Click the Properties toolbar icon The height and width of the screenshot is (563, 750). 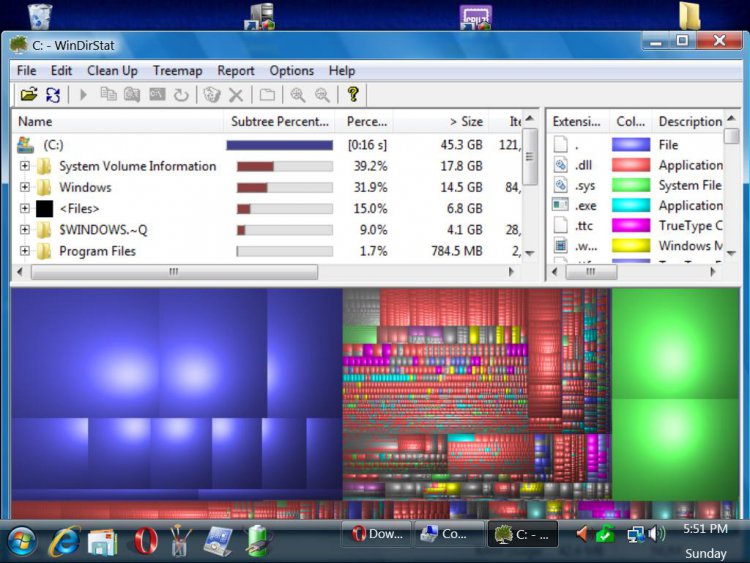click(x=267, y=95)
